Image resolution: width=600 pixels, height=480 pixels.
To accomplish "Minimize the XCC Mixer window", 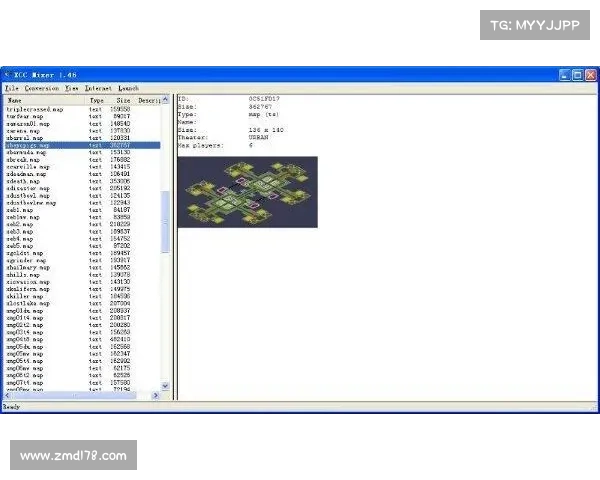I will click(565, 75).
